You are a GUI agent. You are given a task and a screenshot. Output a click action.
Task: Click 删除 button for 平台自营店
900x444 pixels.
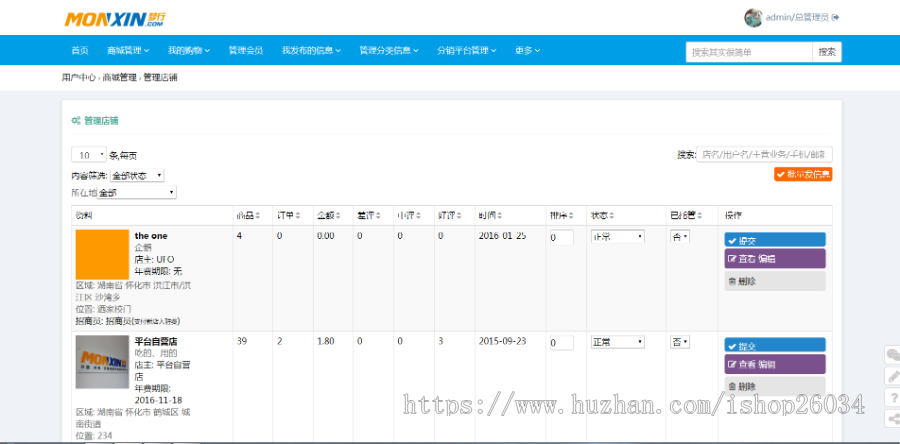pos(775,385)
